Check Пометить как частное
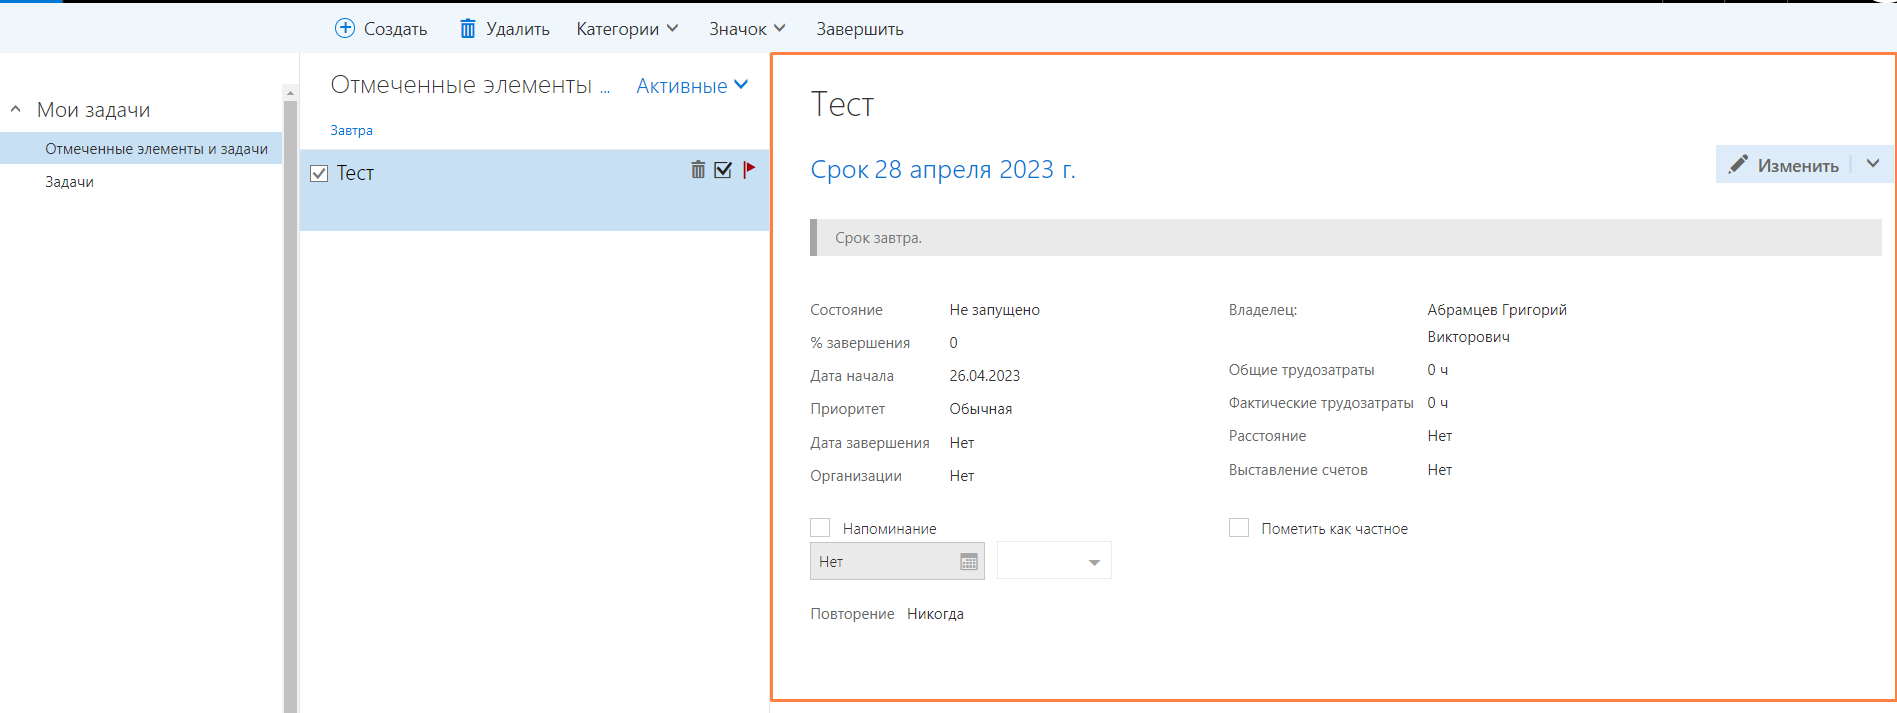Viewport: 1897px width, 713px height. tap(1239, 528)
